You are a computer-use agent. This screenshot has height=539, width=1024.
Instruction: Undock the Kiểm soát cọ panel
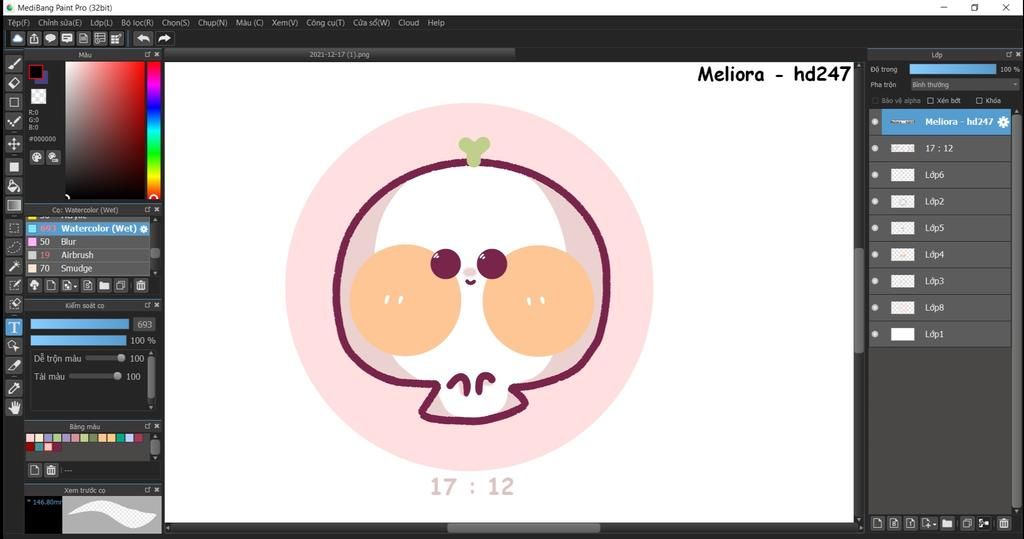click(x=148, y=305)
